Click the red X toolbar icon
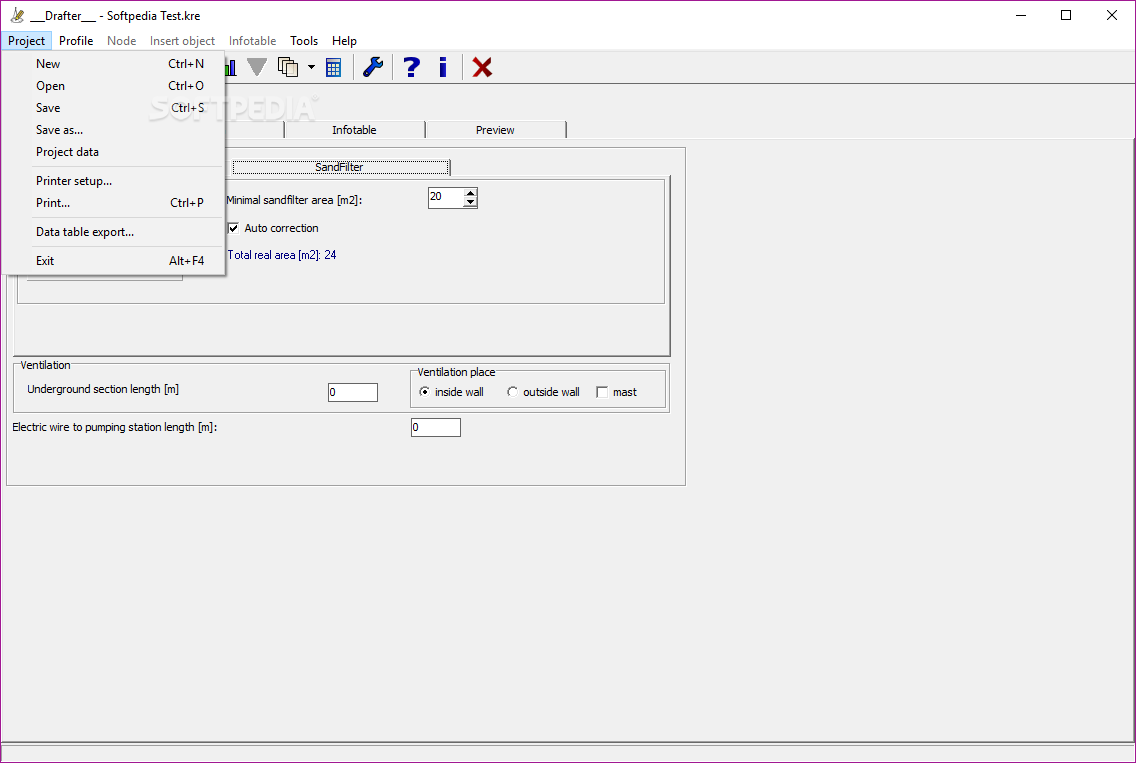1136x763 pixels. [x=482, y=67]
